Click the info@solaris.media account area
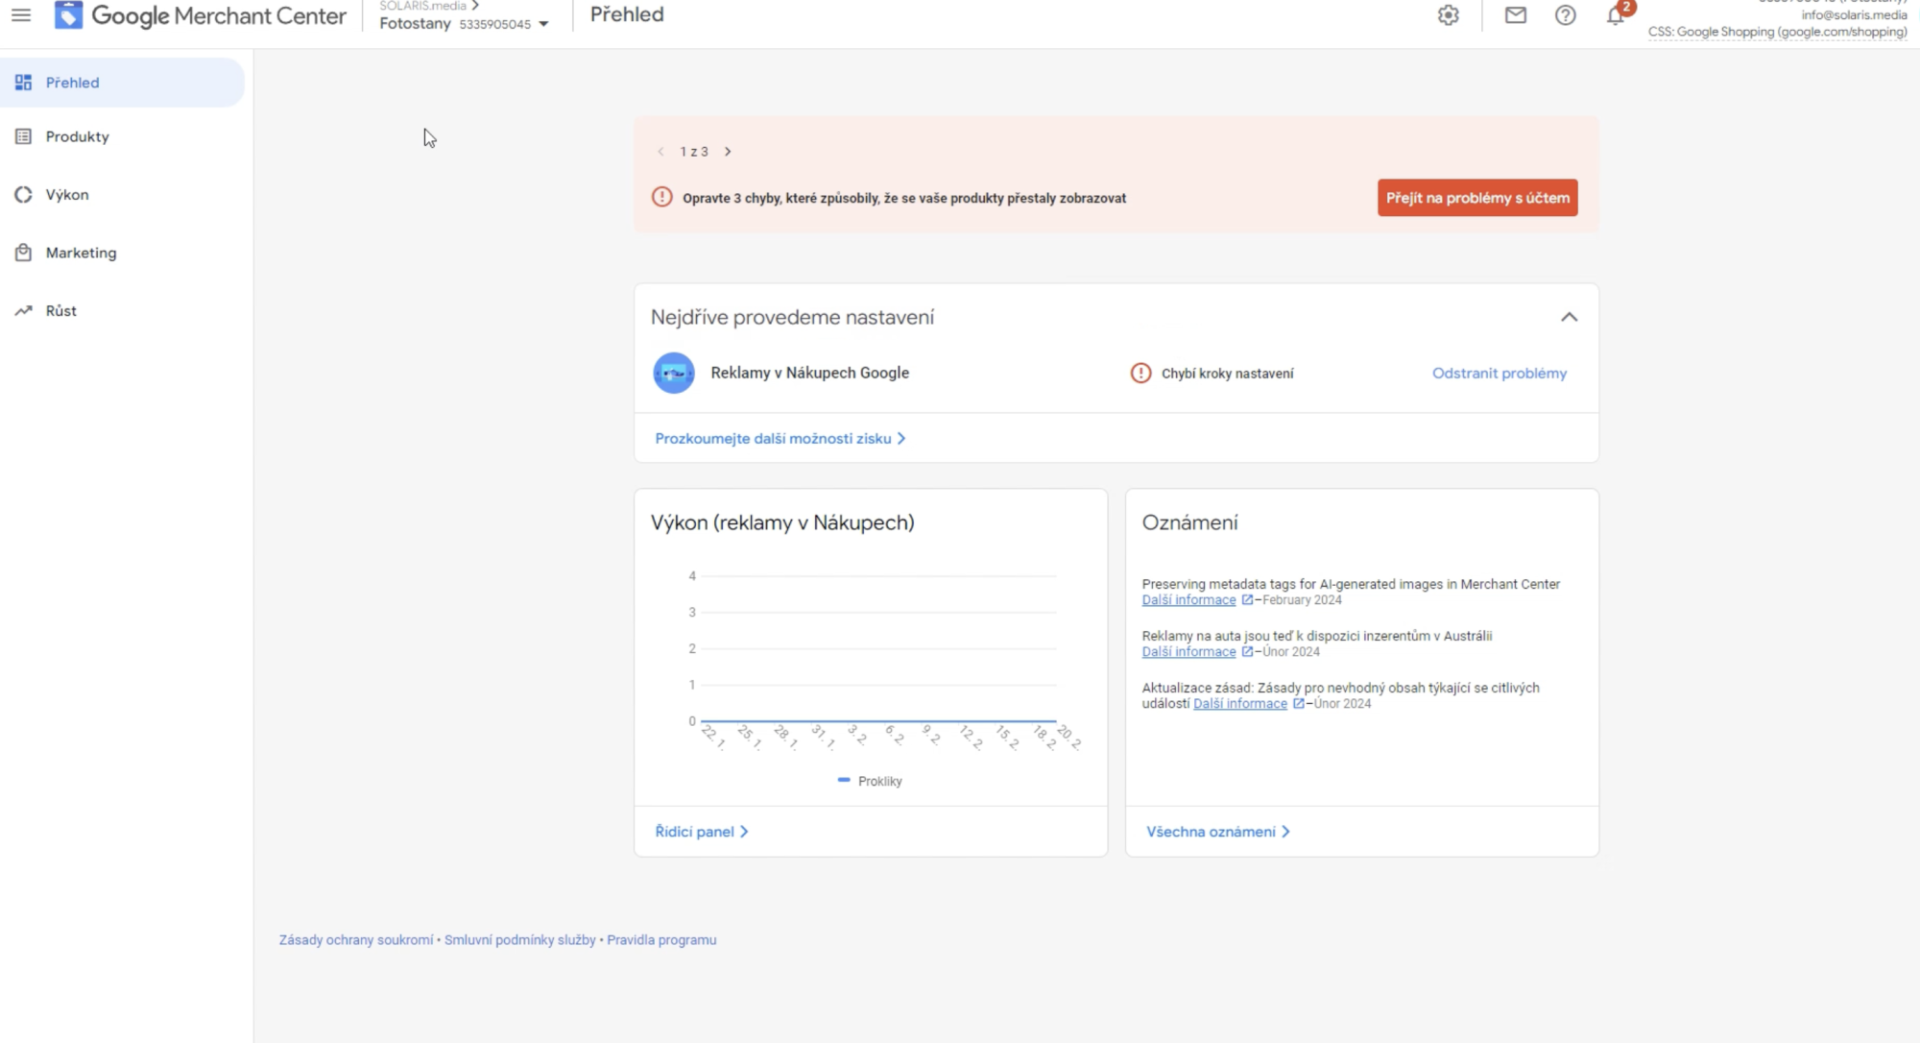This screenshot has width=1920, height=1043. point(1854,15)
